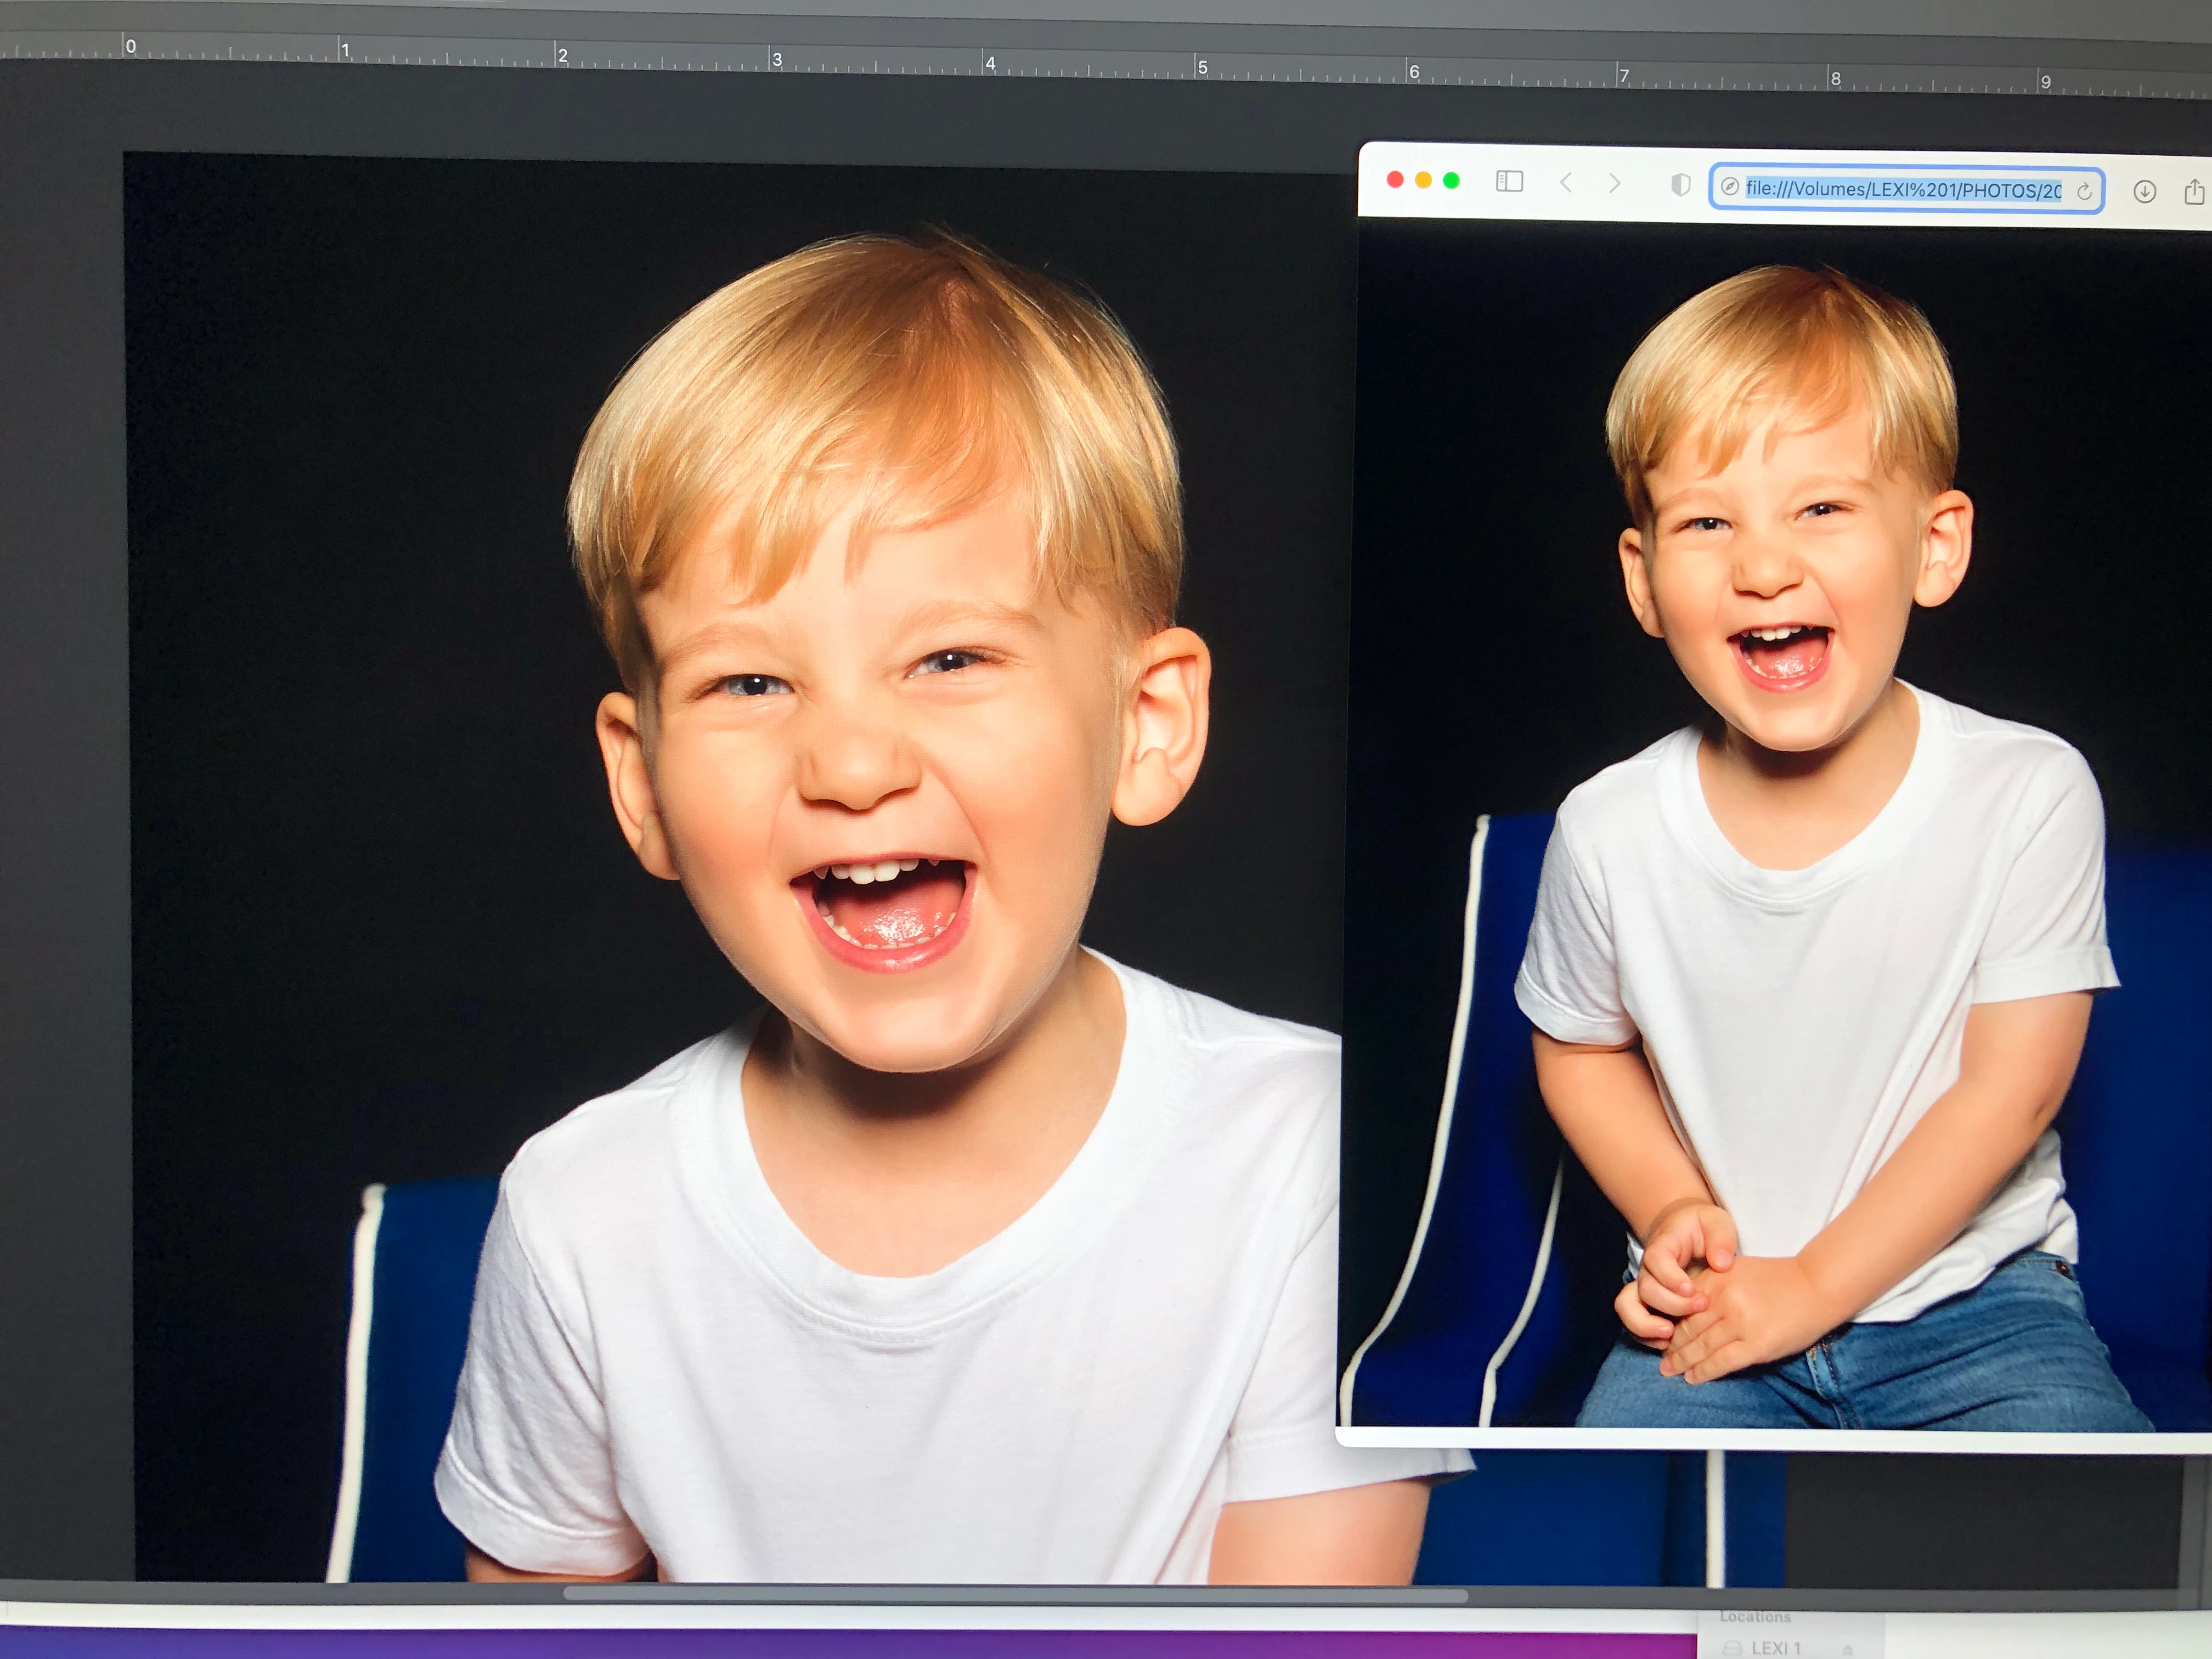
Task: Click the horizontal scrollbar below the canvas
Action: pyautogui.click(x=1015, y=1595)
